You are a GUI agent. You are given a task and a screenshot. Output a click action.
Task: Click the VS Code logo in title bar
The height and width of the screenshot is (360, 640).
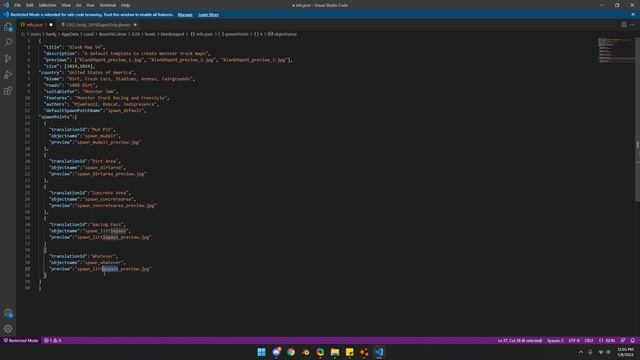pyautogui.click(x=6, y=5)
